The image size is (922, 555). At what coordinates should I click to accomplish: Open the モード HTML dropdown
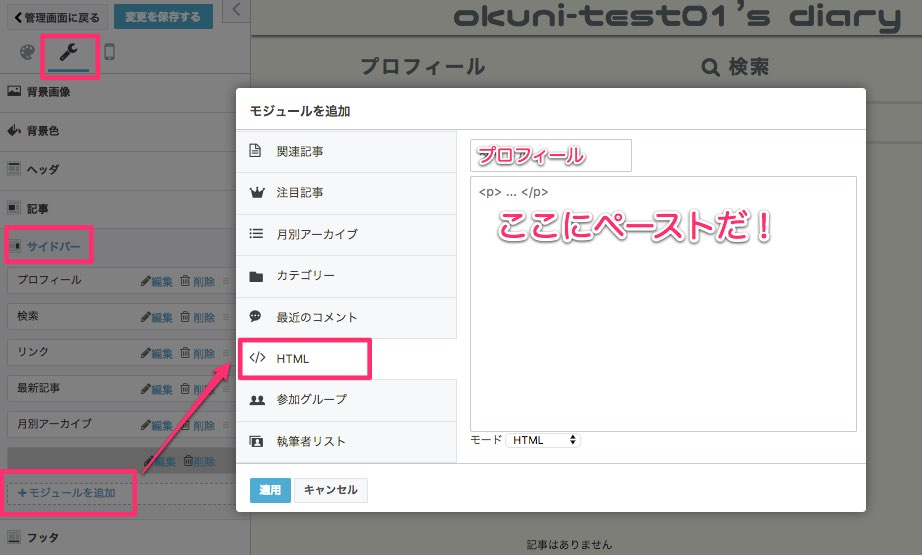click(543, 440)
